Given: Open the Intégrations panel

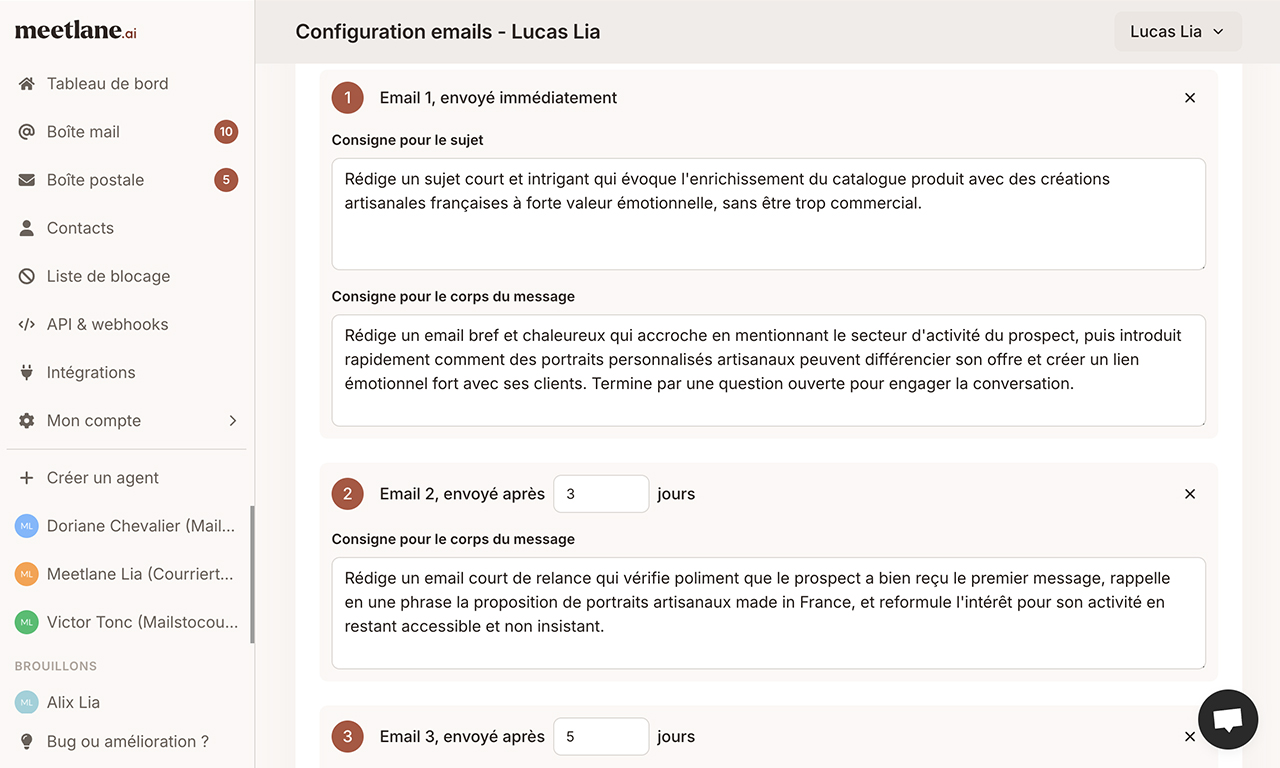Looking at the screenshot, I should pyautogui.click(x=91, y=371).
